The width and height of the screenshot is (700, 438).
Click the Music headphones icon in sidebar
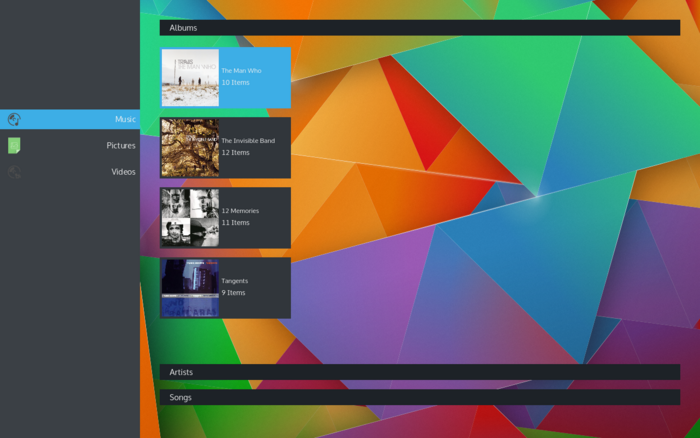(14, 120)
